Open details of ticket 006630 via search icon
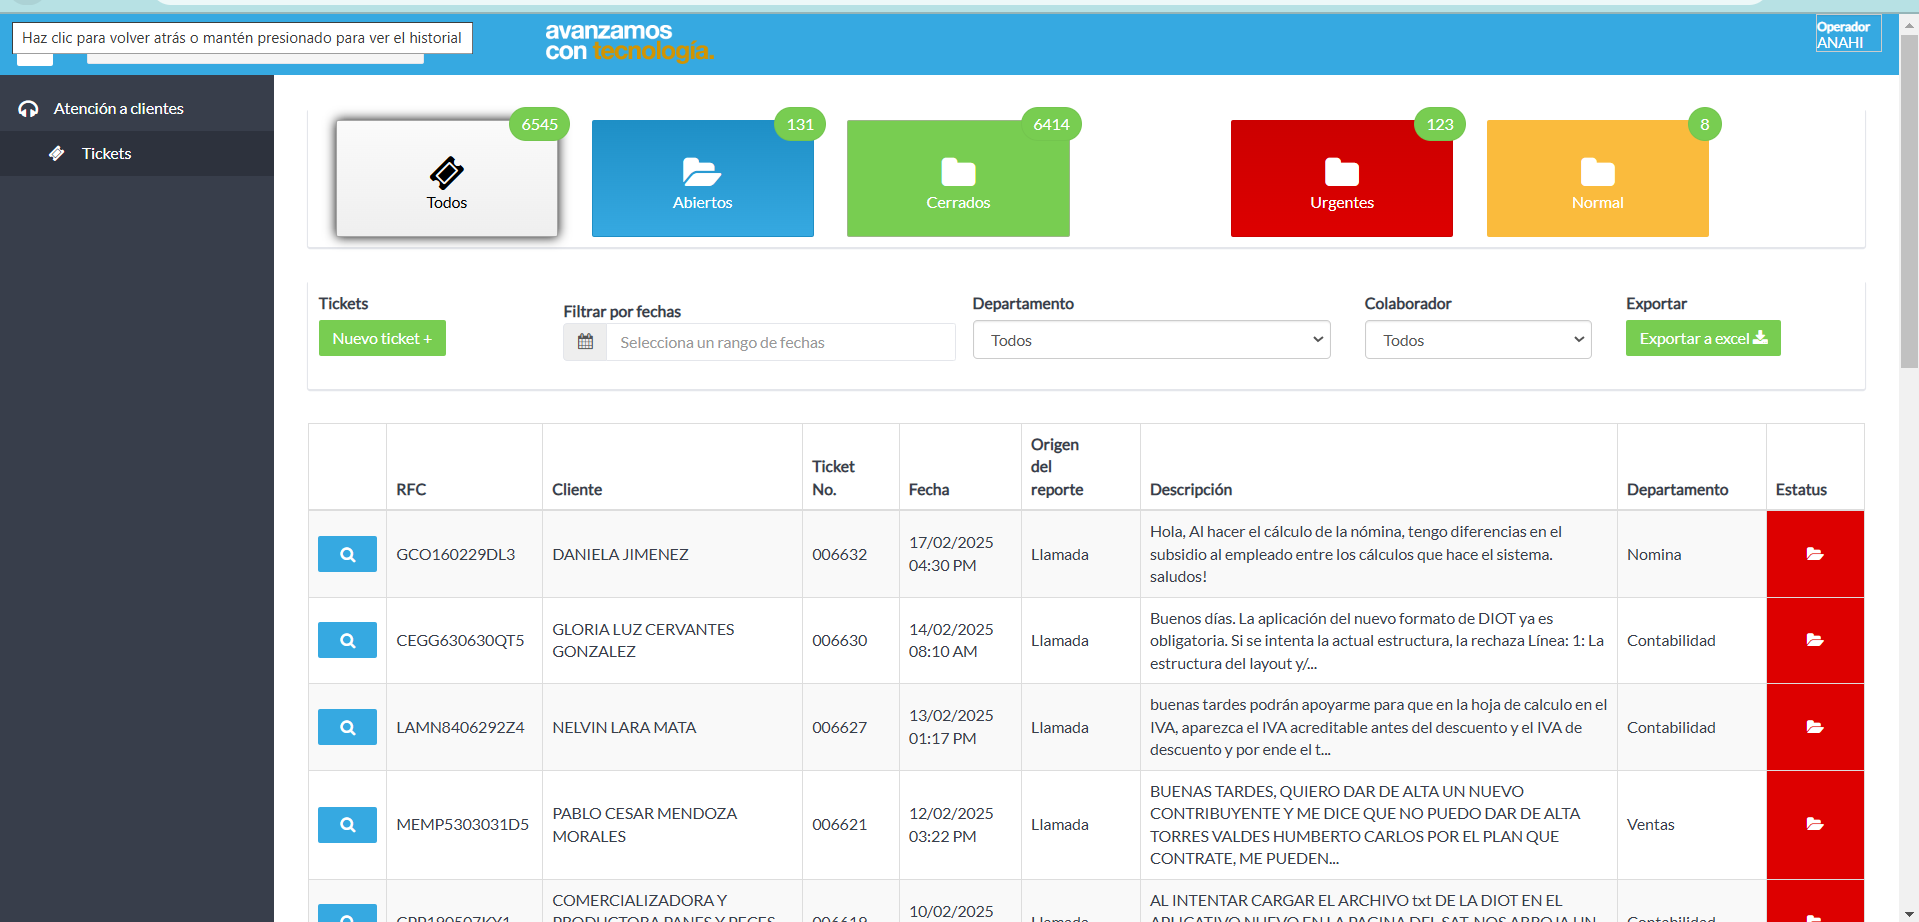Image resolution: width=1919 pixels, height=922 pixels. tap(347, 640)
